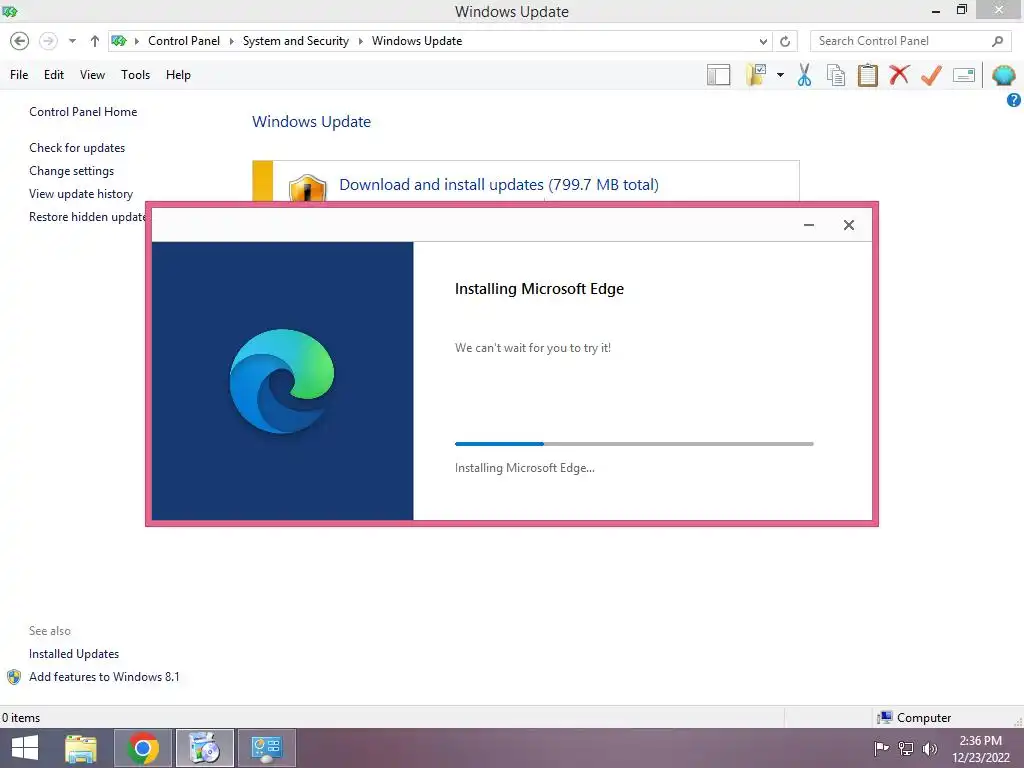The height and width of the screenshot is (768, 1024).
Task: Click the Forward navigation arrow
Action: point(48,41)
